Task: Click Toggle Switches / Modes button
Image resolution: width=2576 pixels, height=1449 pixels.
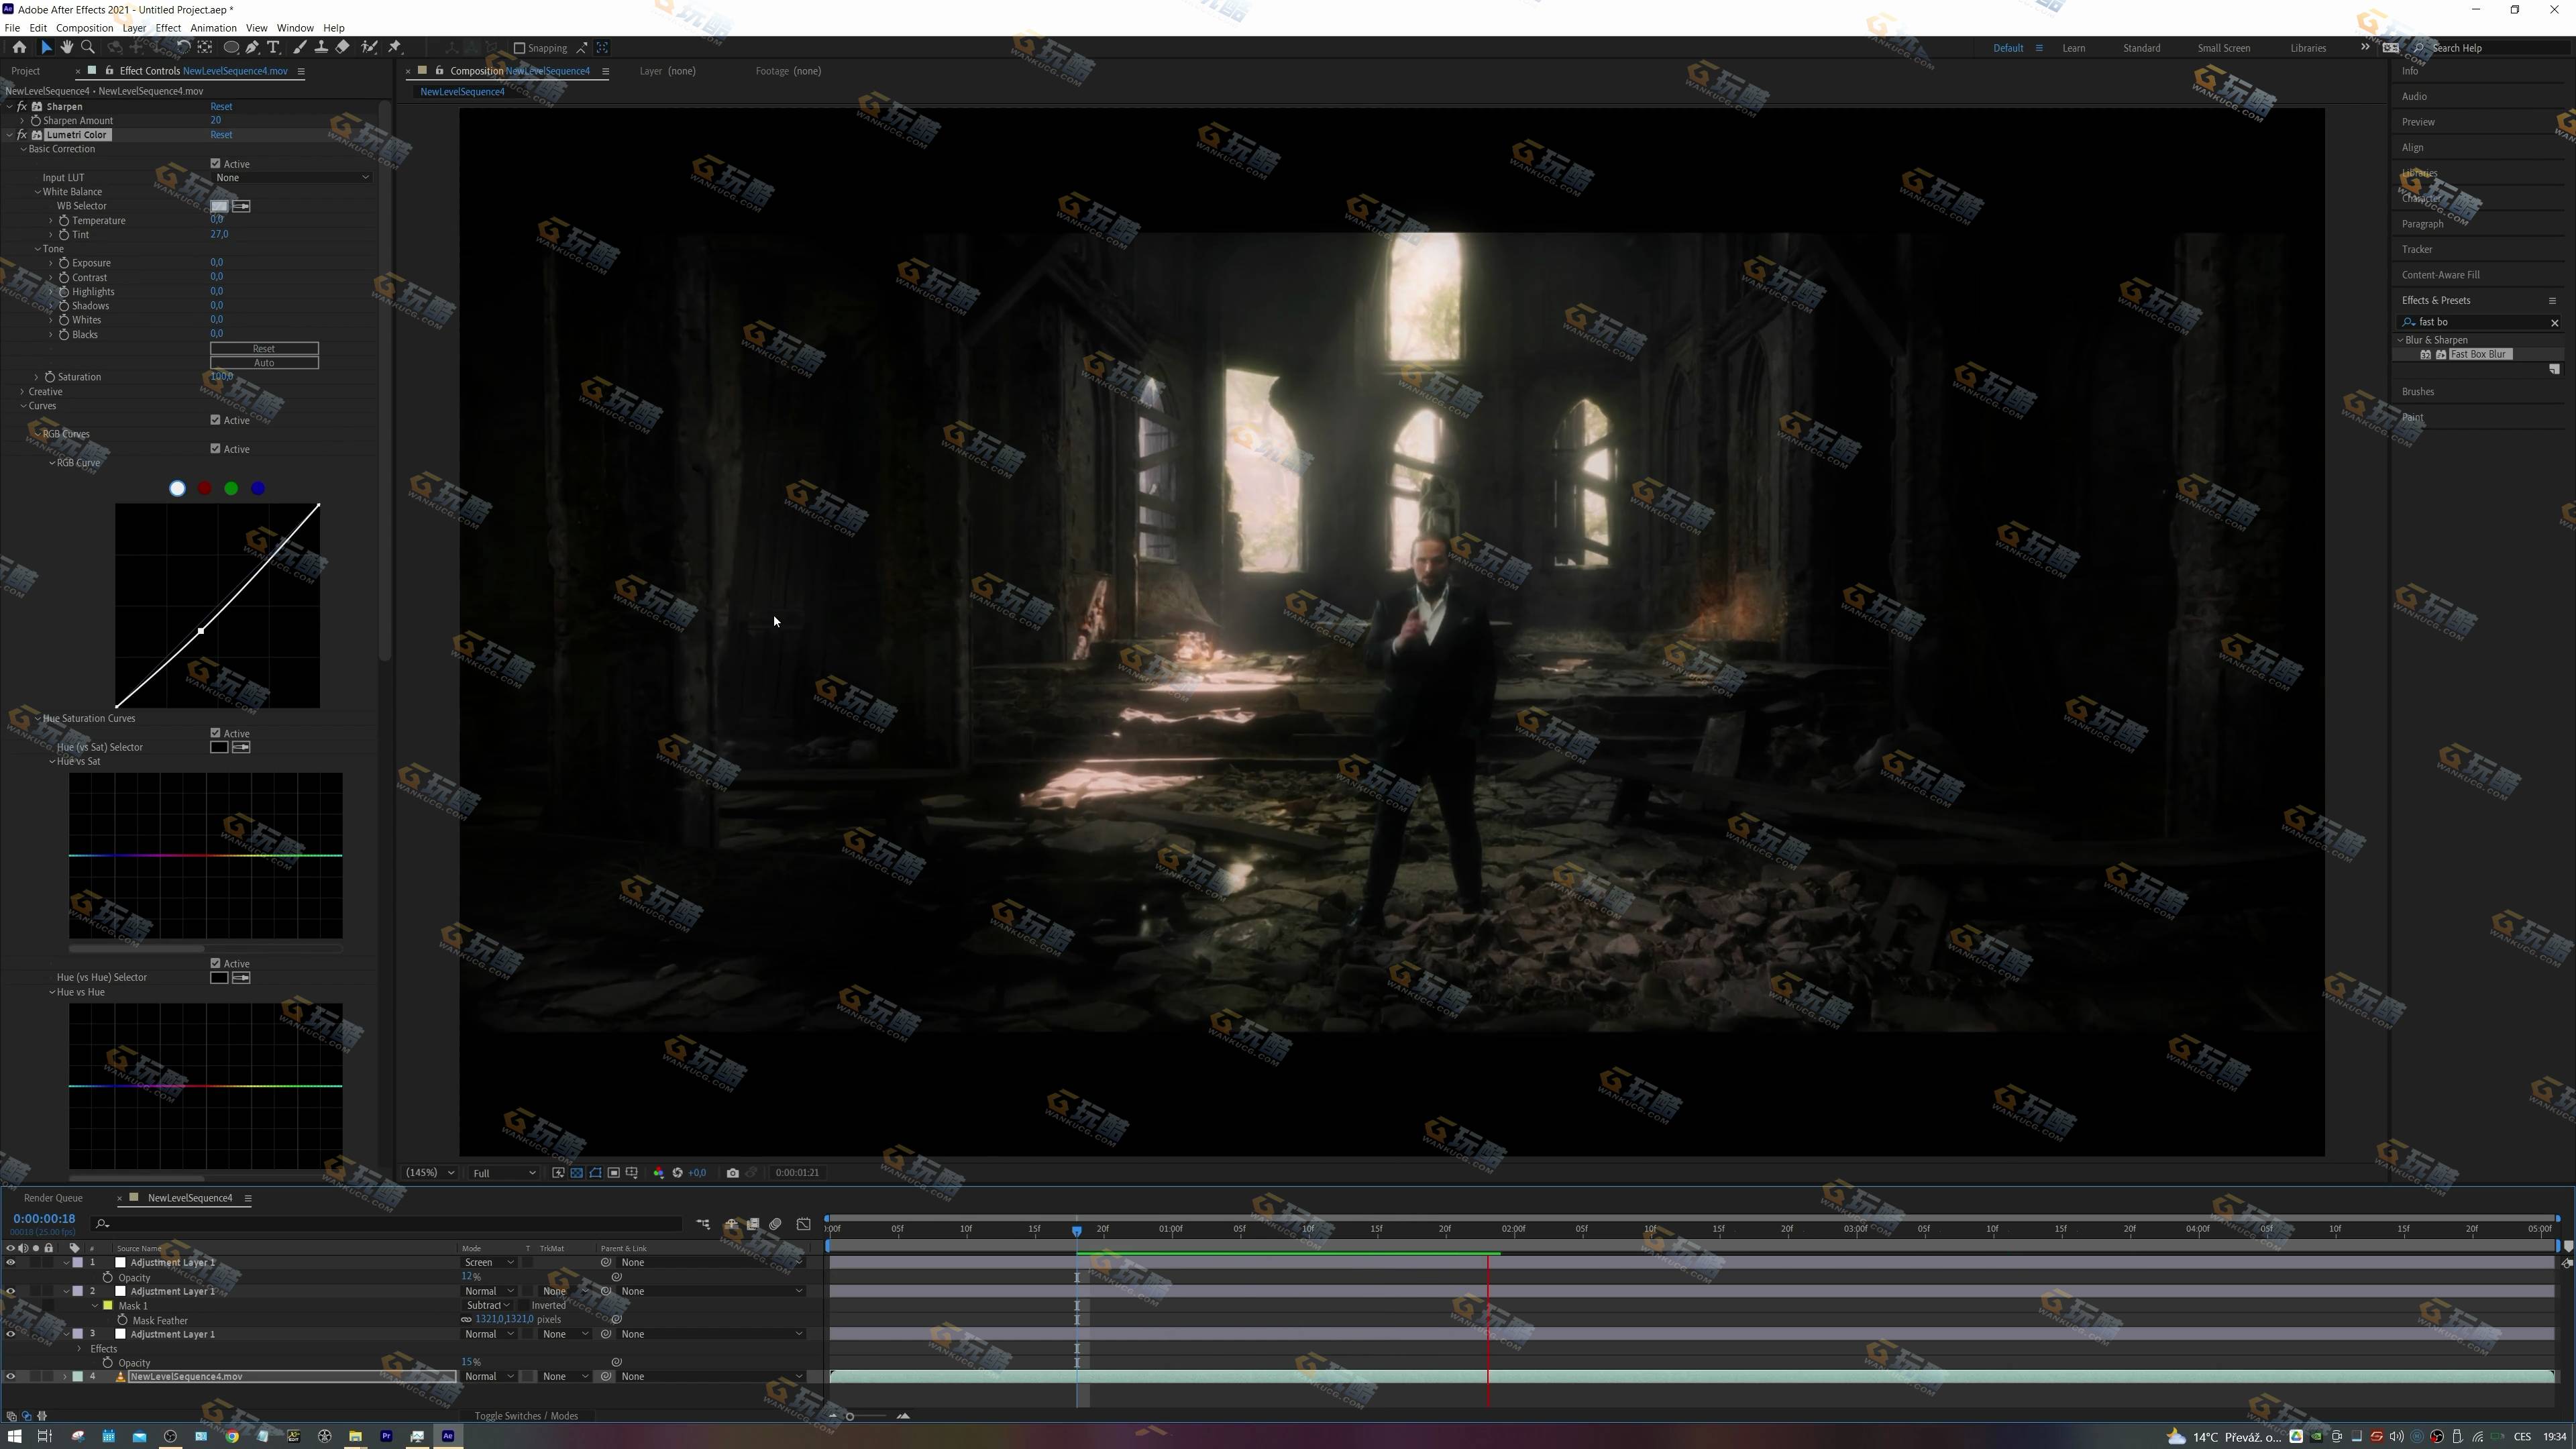Action: coord(526,1416)
